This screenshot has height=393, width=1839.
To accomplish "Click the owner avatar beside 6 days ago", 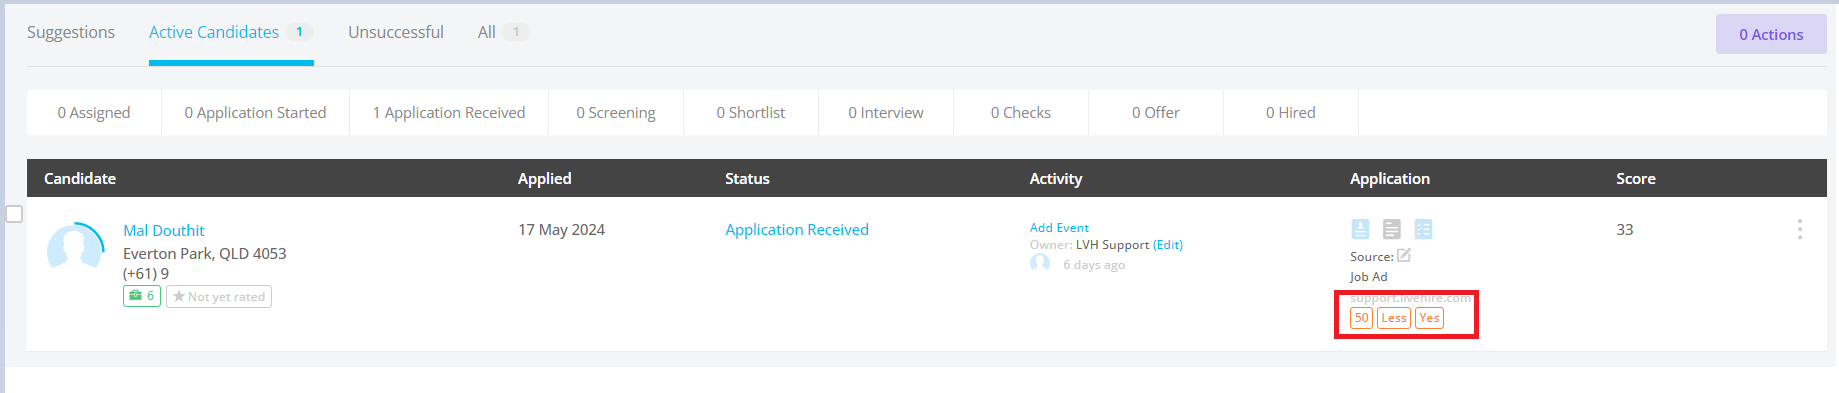I will pyautogui.click(x=1040, y=263).
